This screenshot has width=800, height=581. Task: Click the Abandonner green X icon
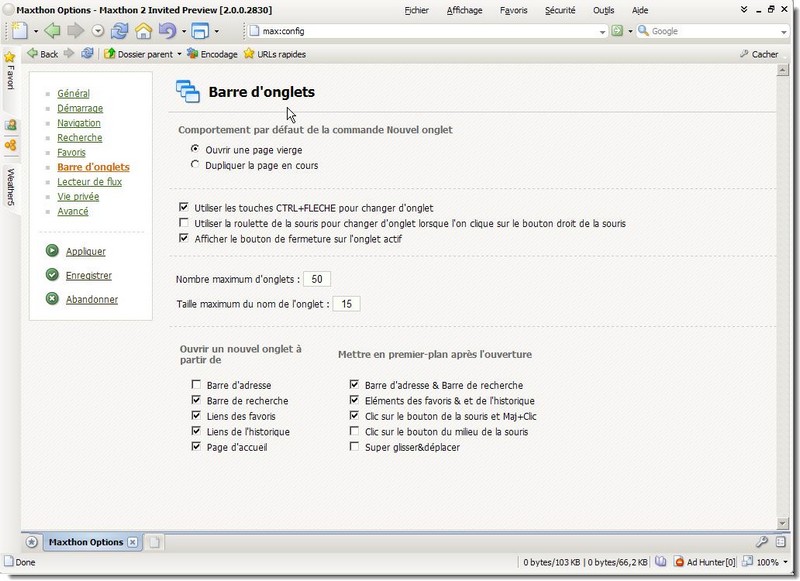pos(52,298)
